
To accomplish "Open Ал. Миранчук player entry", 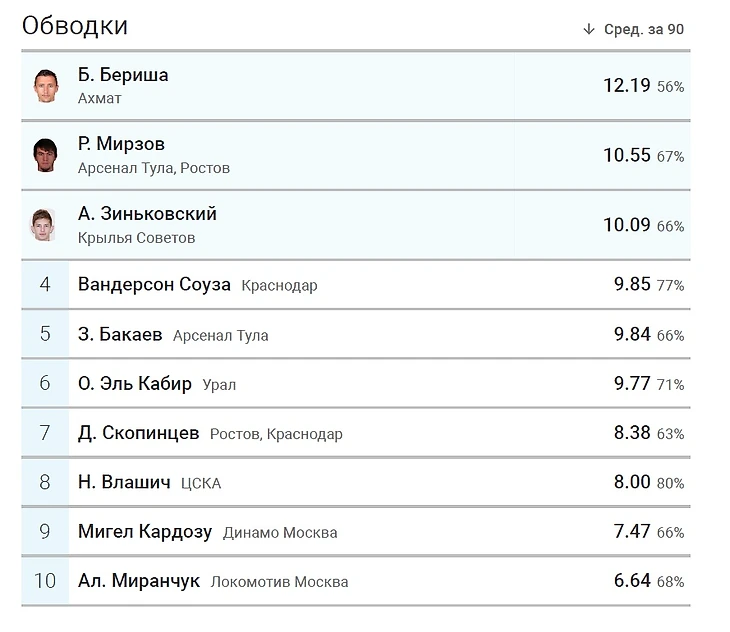I will click(139, 581).
